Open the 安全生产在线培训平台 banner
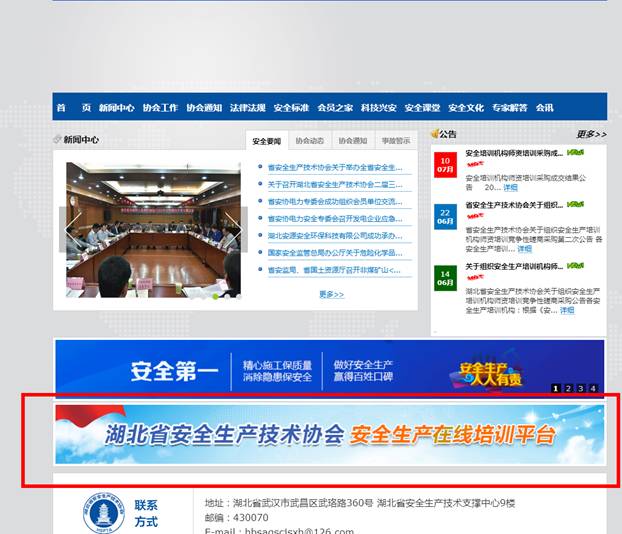 [330, 434]
